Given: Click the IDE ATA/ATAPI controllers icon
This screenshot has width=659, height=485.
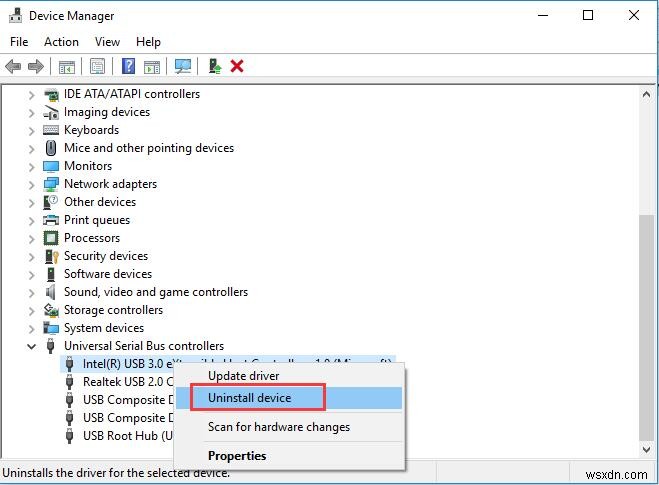Looking at the screenshot, I should tap(51, 94).
